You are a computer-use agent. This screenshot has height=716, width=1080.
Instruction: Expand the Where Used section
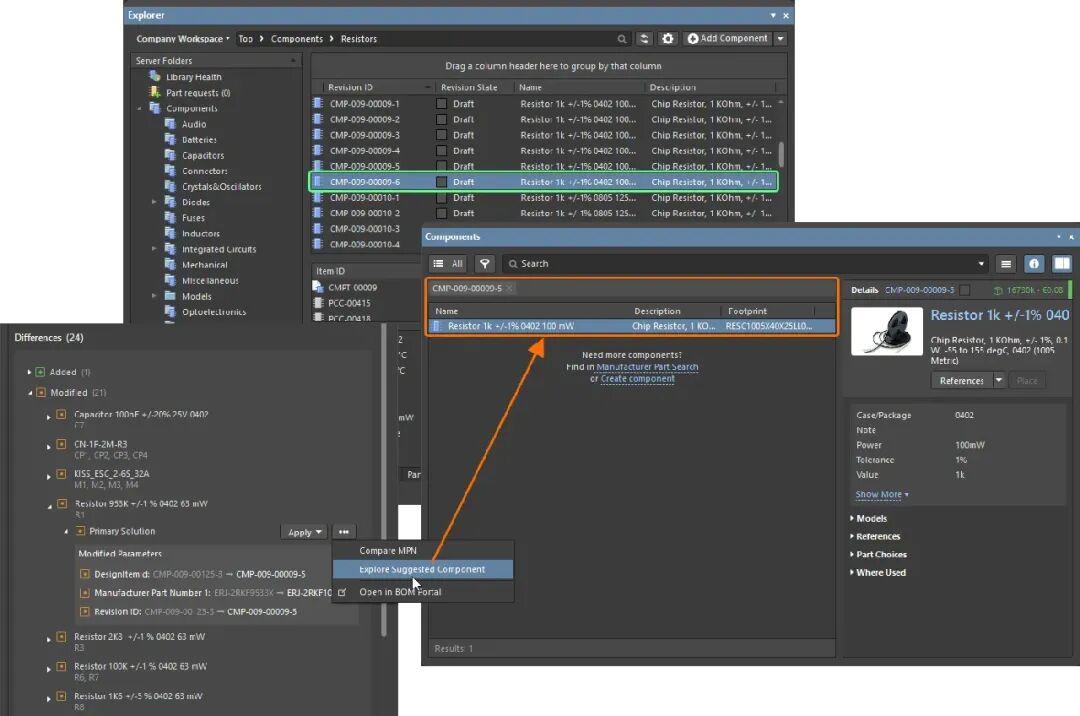pos(851,572)
